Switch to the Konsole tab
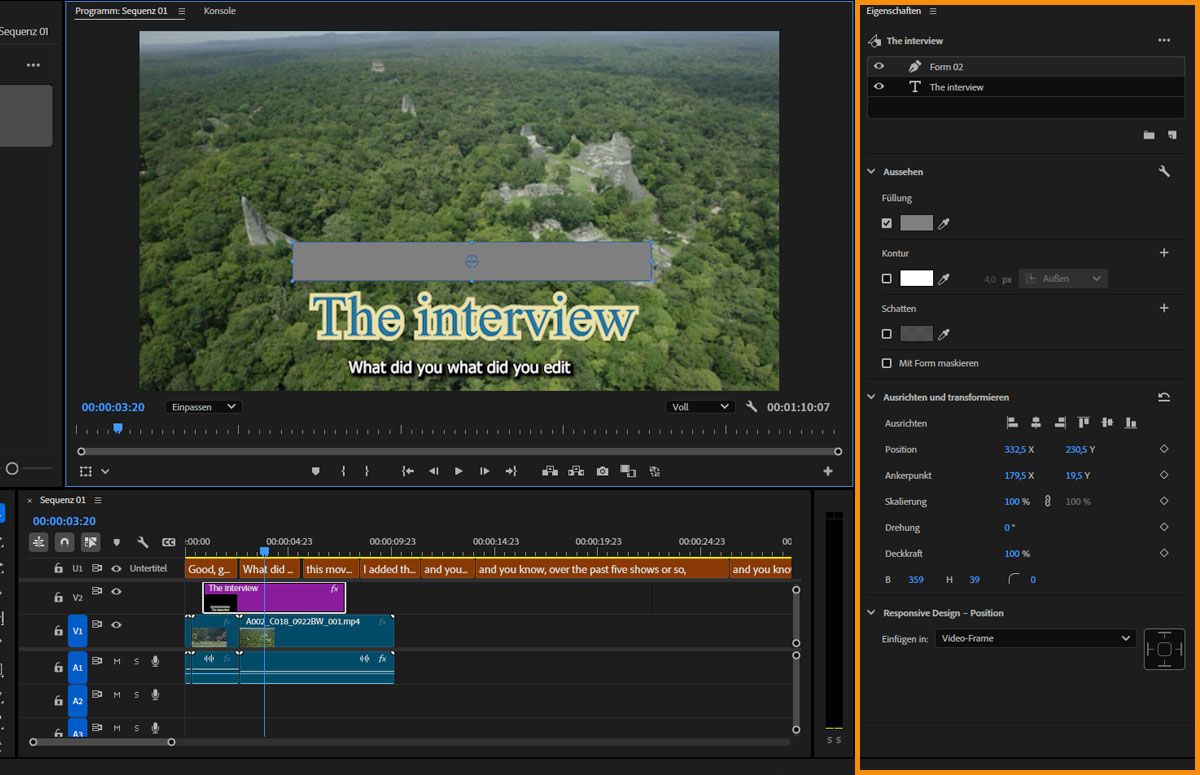 point(220,11)
